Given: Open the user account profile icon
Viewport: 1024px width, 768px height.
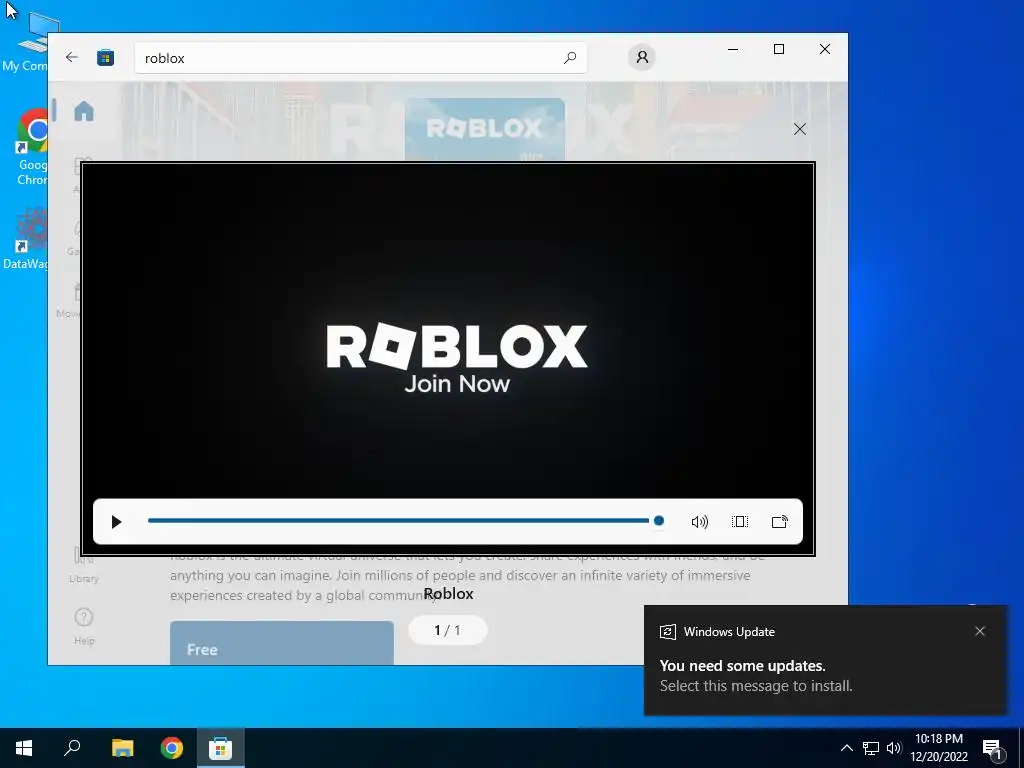Looking at the screenshot, I should pyautogui.click(x=642, y=57).
